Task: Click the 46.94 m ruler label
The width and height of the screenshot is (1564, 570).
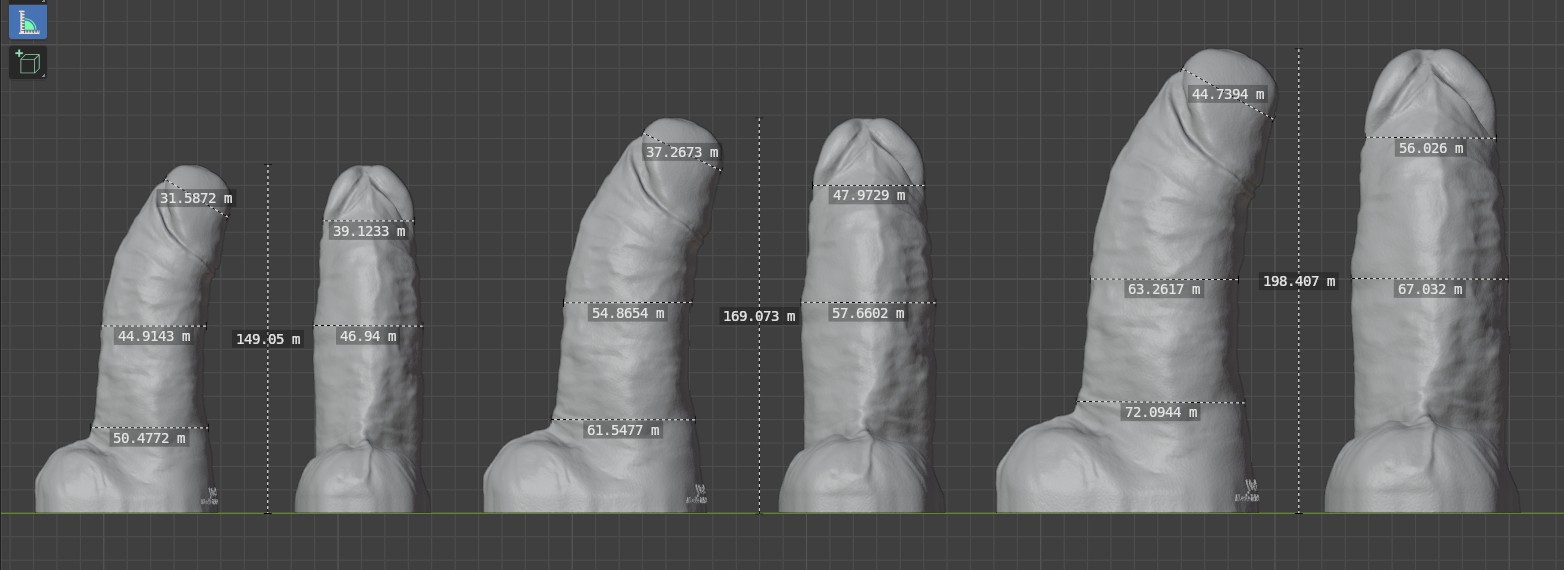Action: tap(368, 336)
